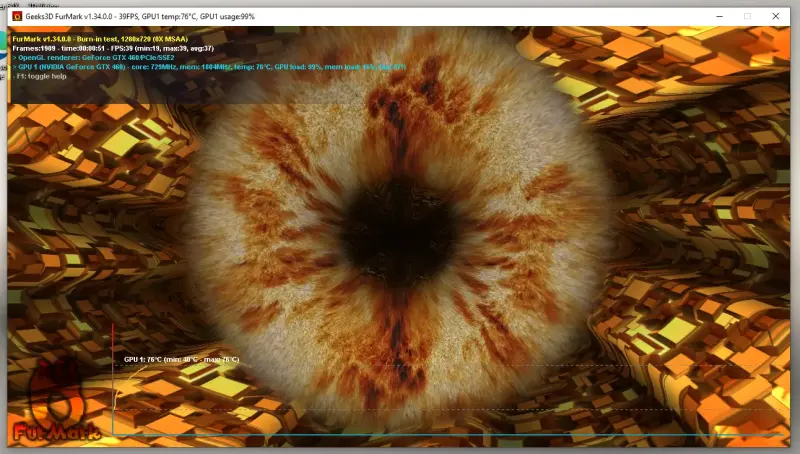800x454 pixels.
Task: Click the GPU 1 temperature graph label
Action: point(181,359)
